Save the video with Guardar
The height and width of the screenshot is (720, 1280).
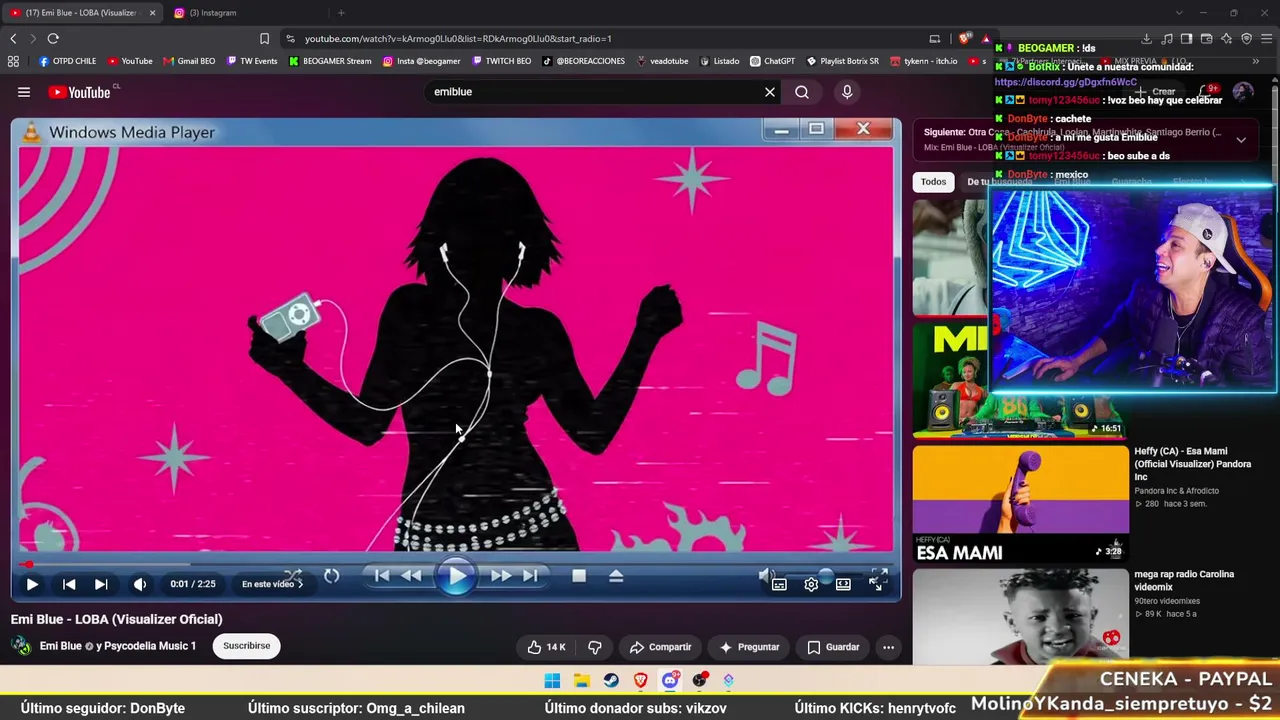pyautogui.click(x=833, y=647)
